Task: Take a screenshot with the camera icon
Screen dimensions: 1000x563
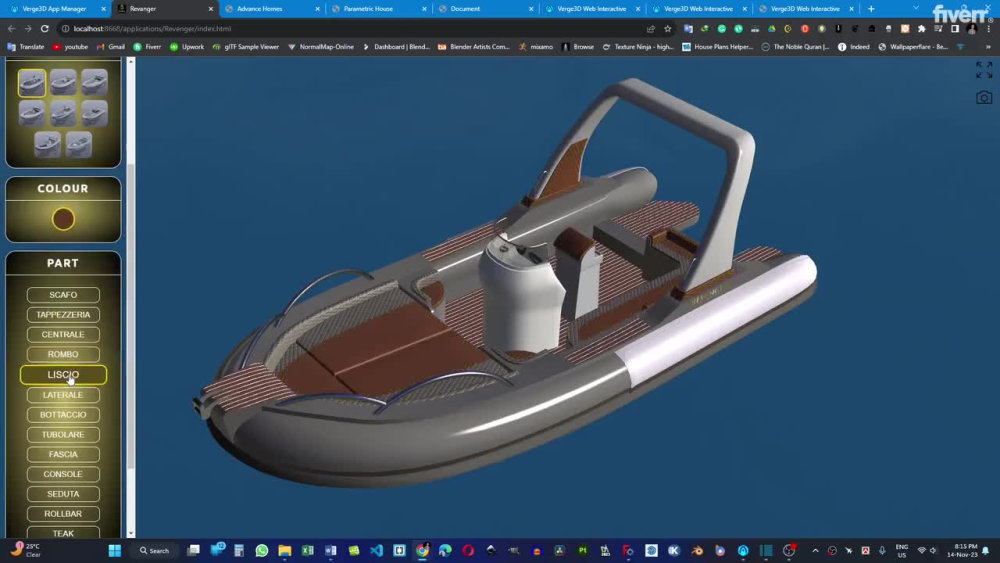Action: [984, 98]
